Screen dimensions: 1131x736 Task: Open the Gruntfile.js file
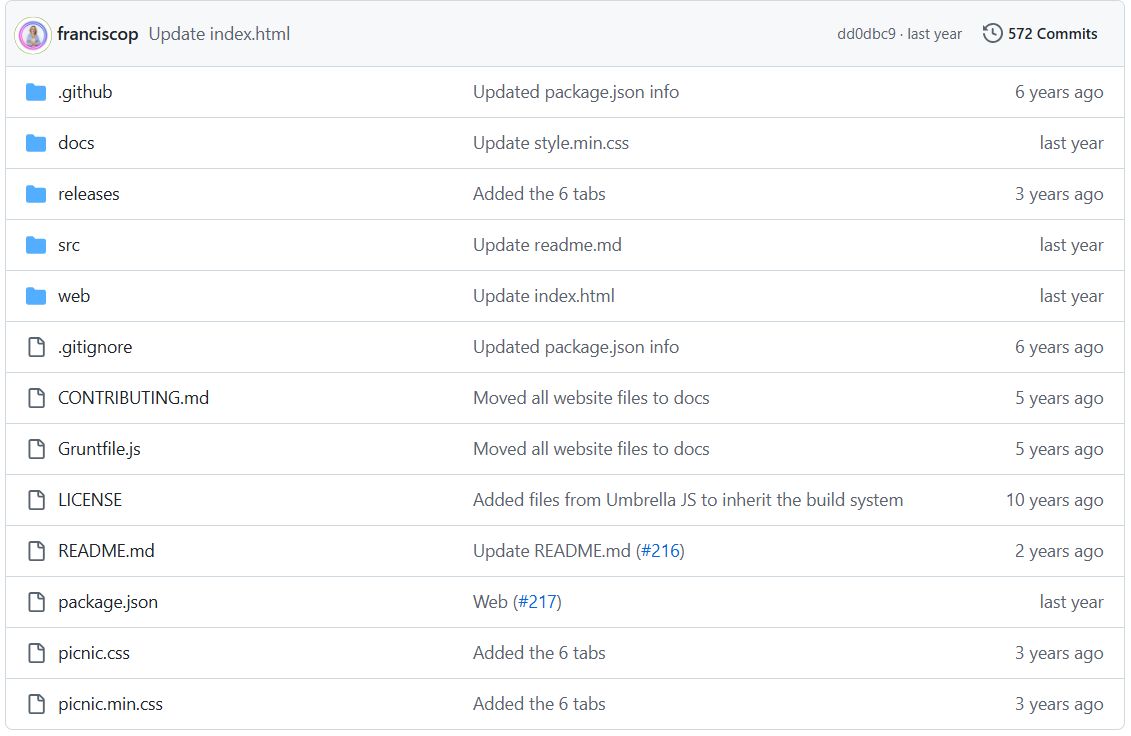click(x=97, y=448)
